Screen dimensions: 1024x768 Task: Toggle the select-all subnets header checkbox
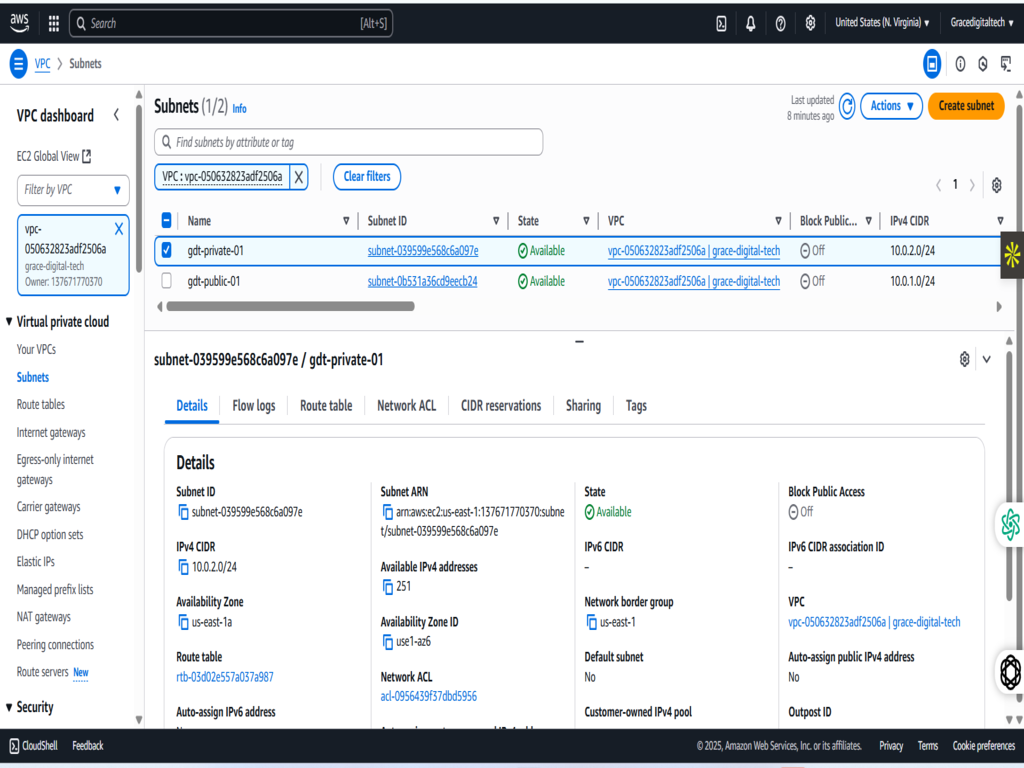point(167,221)
